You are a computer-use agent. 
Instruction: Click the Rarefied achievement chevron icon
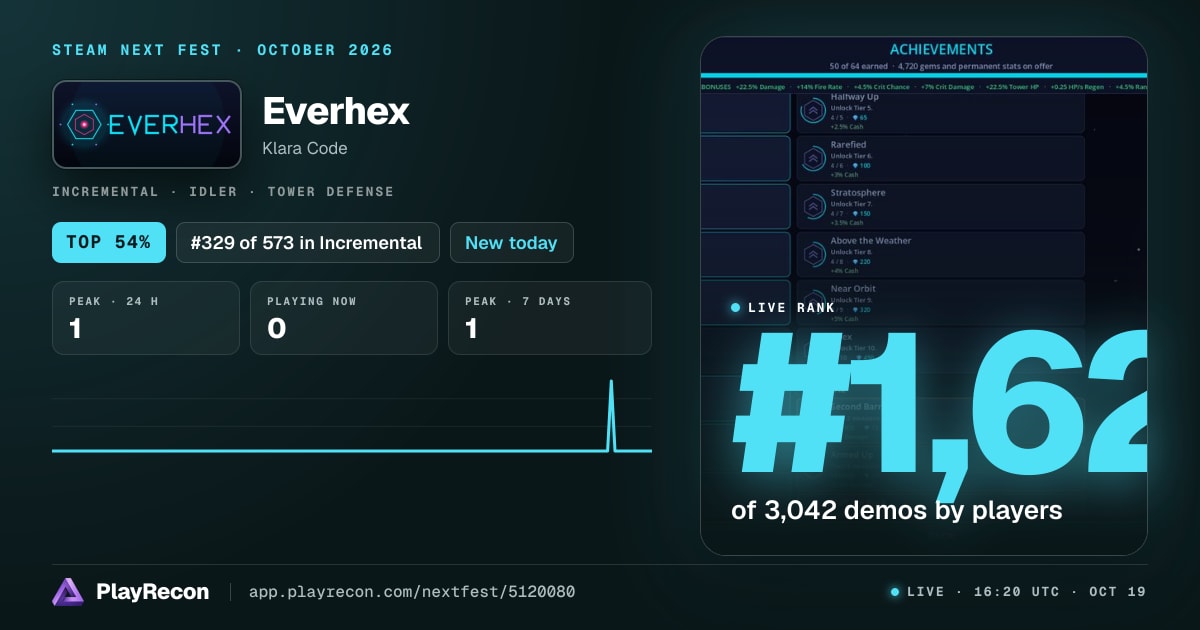[x=812, y=159]
